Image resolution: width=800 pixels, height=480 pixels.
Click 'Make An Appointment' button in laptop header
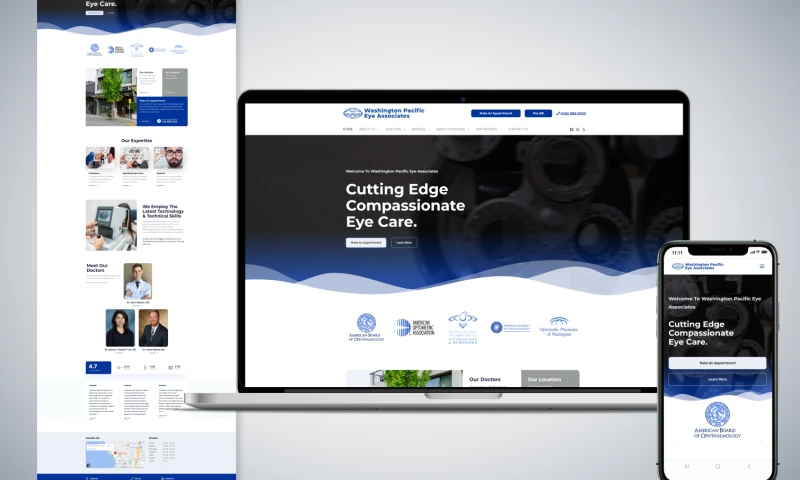point(495,113)
